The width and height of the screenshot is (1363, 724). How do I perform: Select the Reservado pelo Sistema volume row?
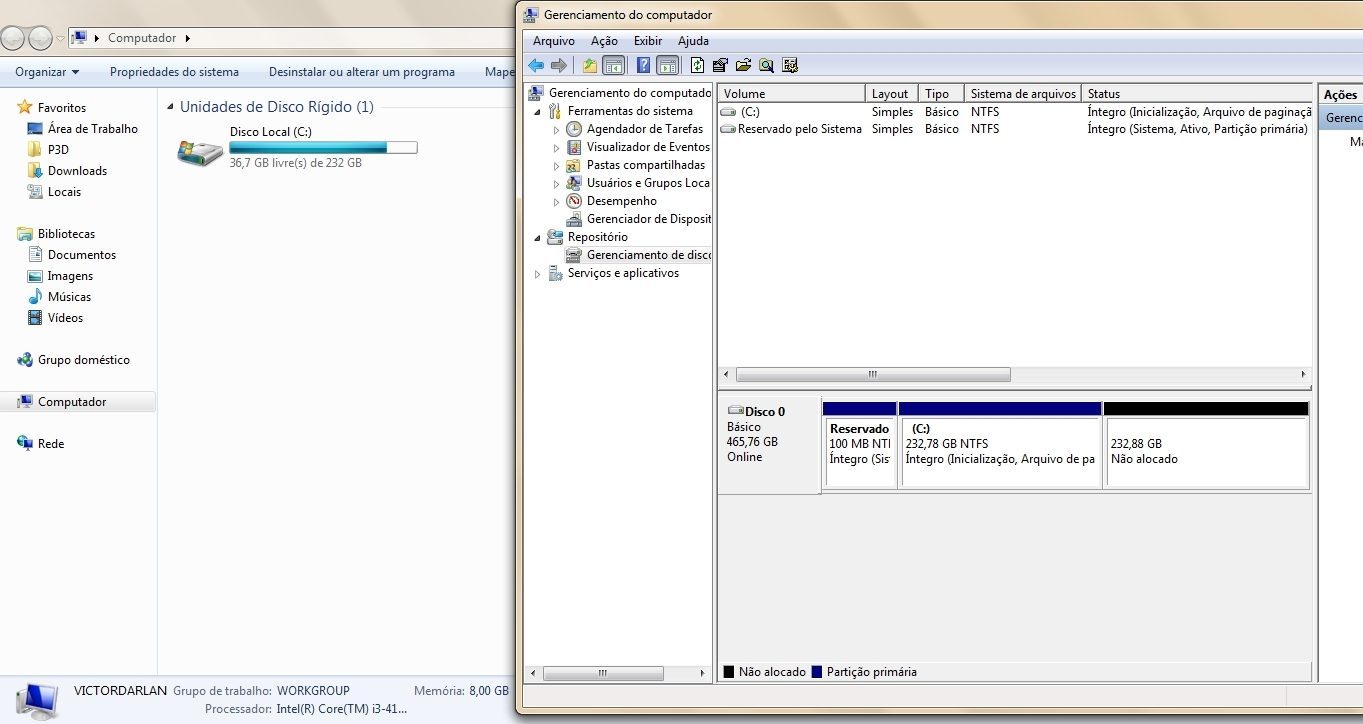(1015, 129)
